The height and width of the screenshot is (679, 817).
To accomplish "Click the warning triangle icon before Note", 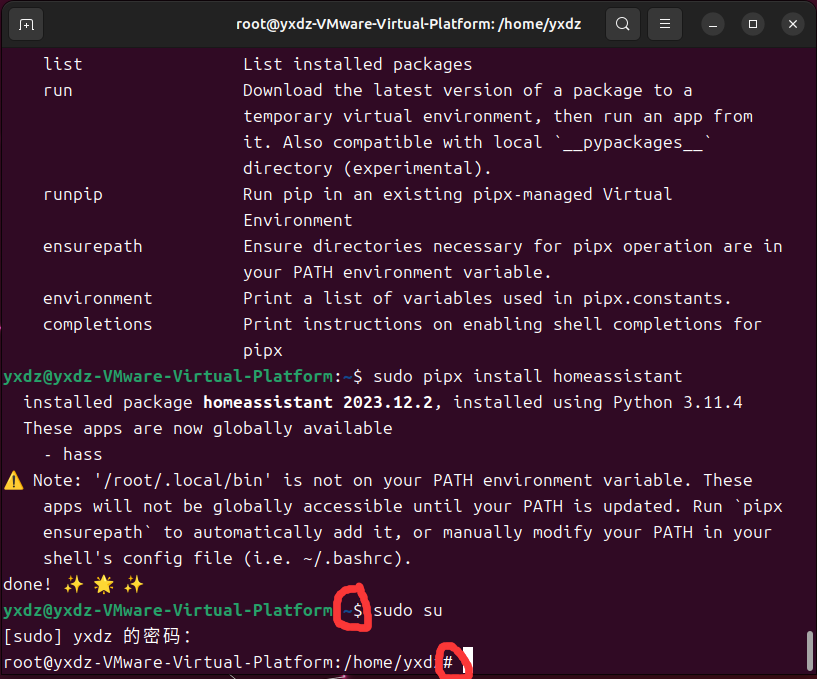I will (14, 480).
